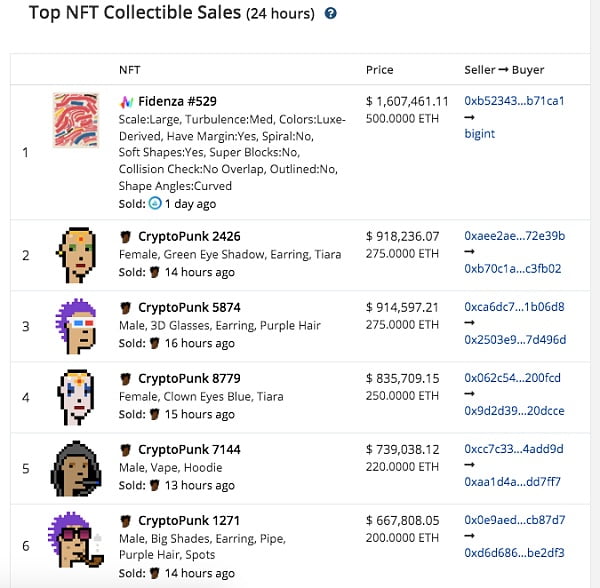Screen dimensions: 600x588
Task: Open buyer address 0xb70c1a...c3fb02
Action: (x=513, y=268)
